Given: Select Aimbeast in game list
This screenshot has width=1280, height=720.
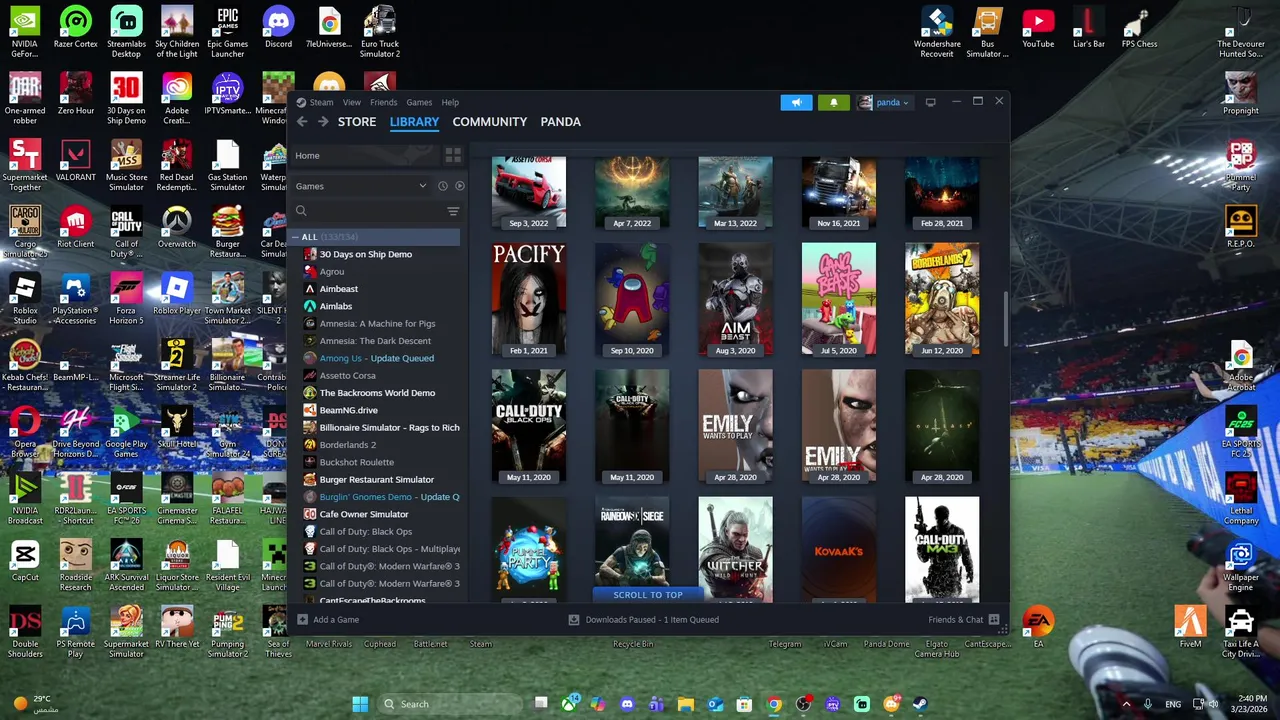Looking at the screenshot, I should pyautogui.click(x=338, y=289).
